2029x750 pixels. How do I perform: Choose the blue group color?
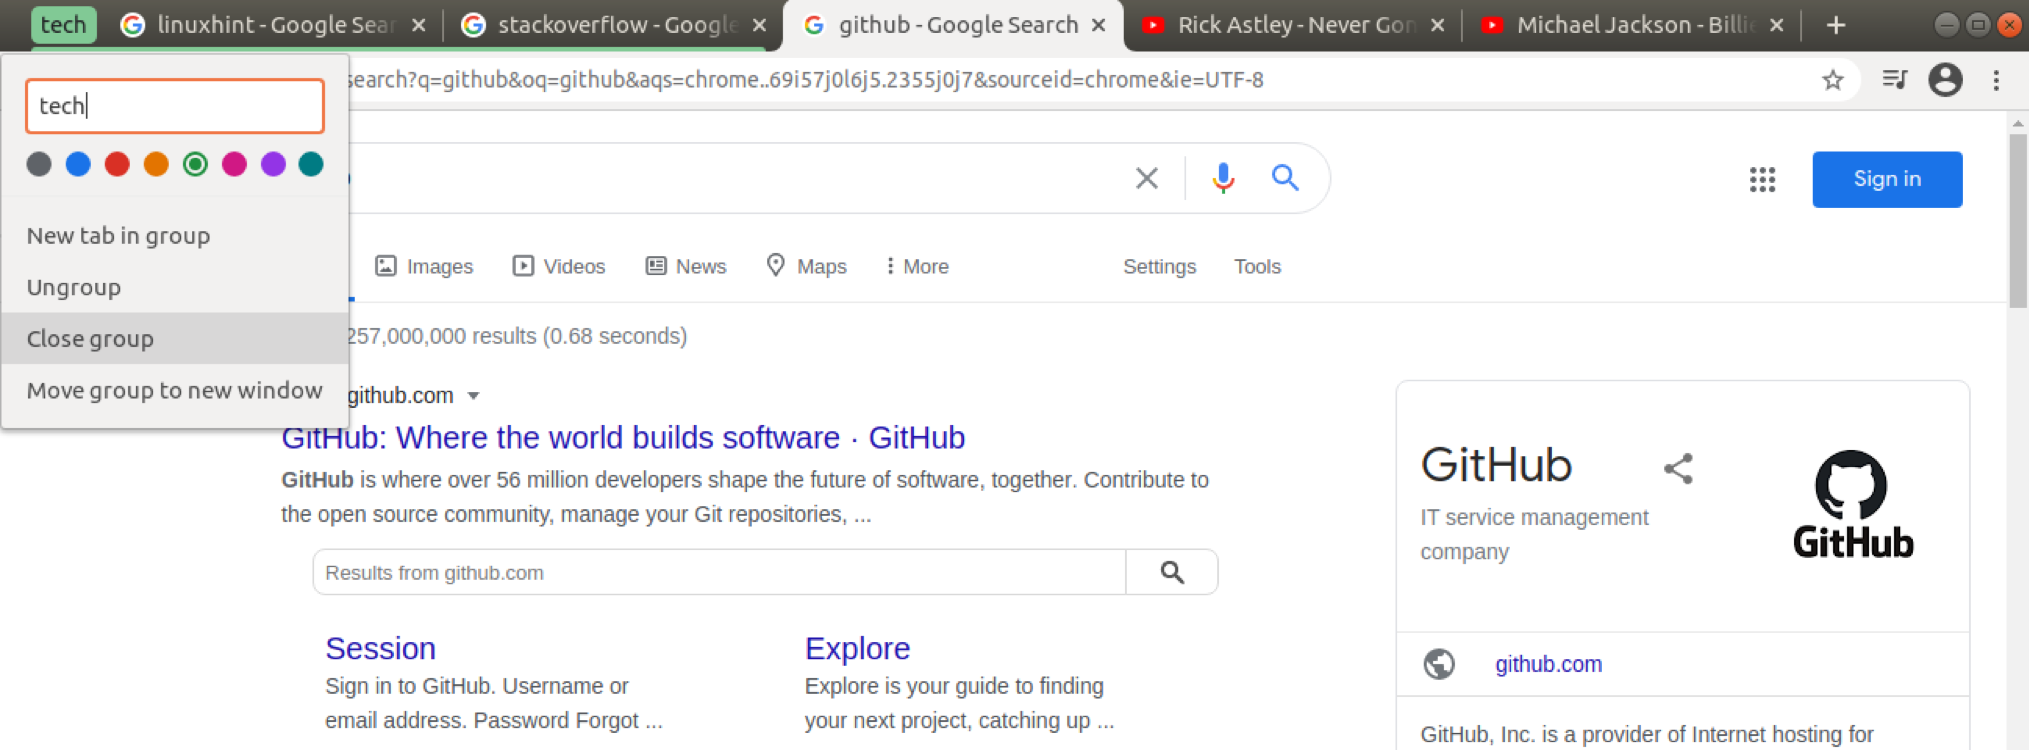(78, 164)
